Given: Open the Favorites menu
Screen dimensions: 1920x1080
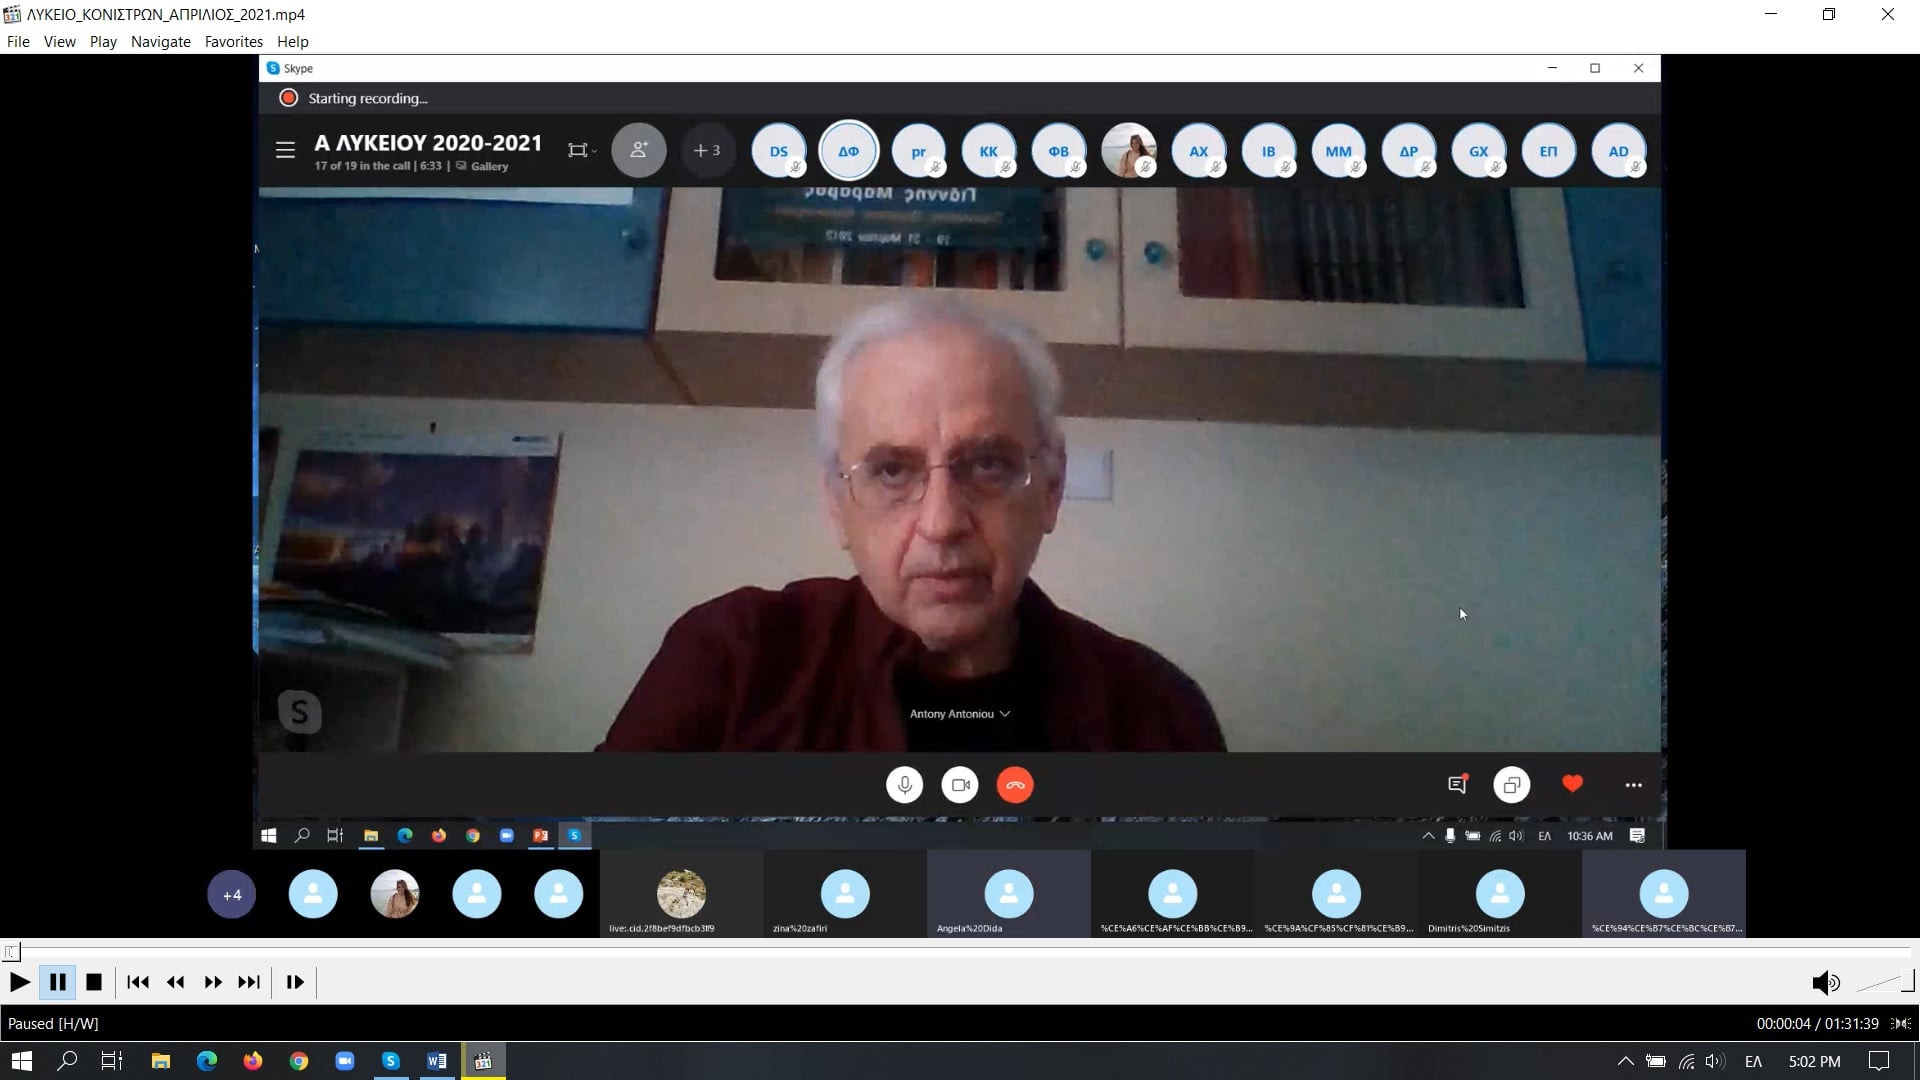Looking at the screenshot, I should click(233, 41).
